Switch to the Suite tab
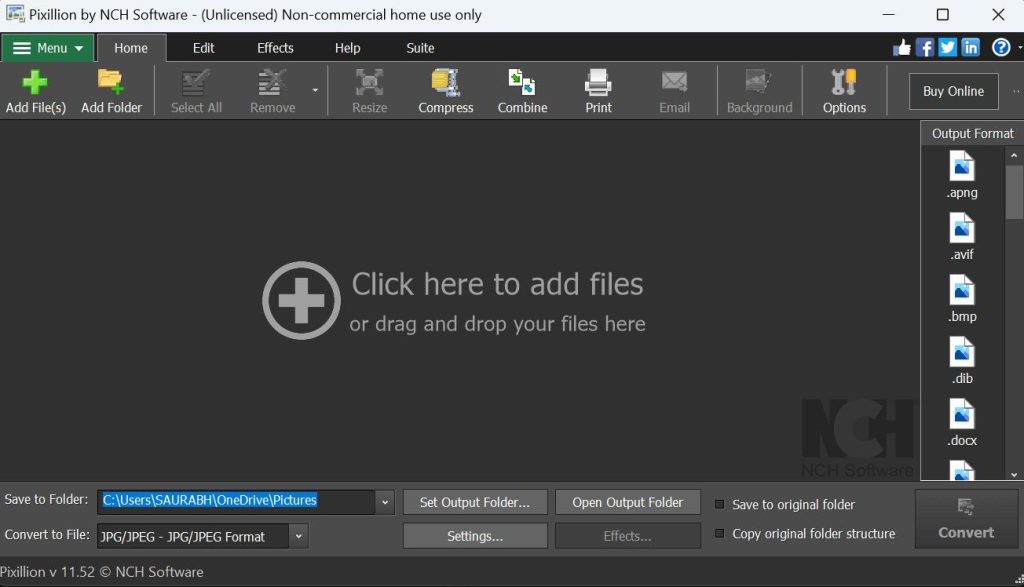 tap(420, 48)
